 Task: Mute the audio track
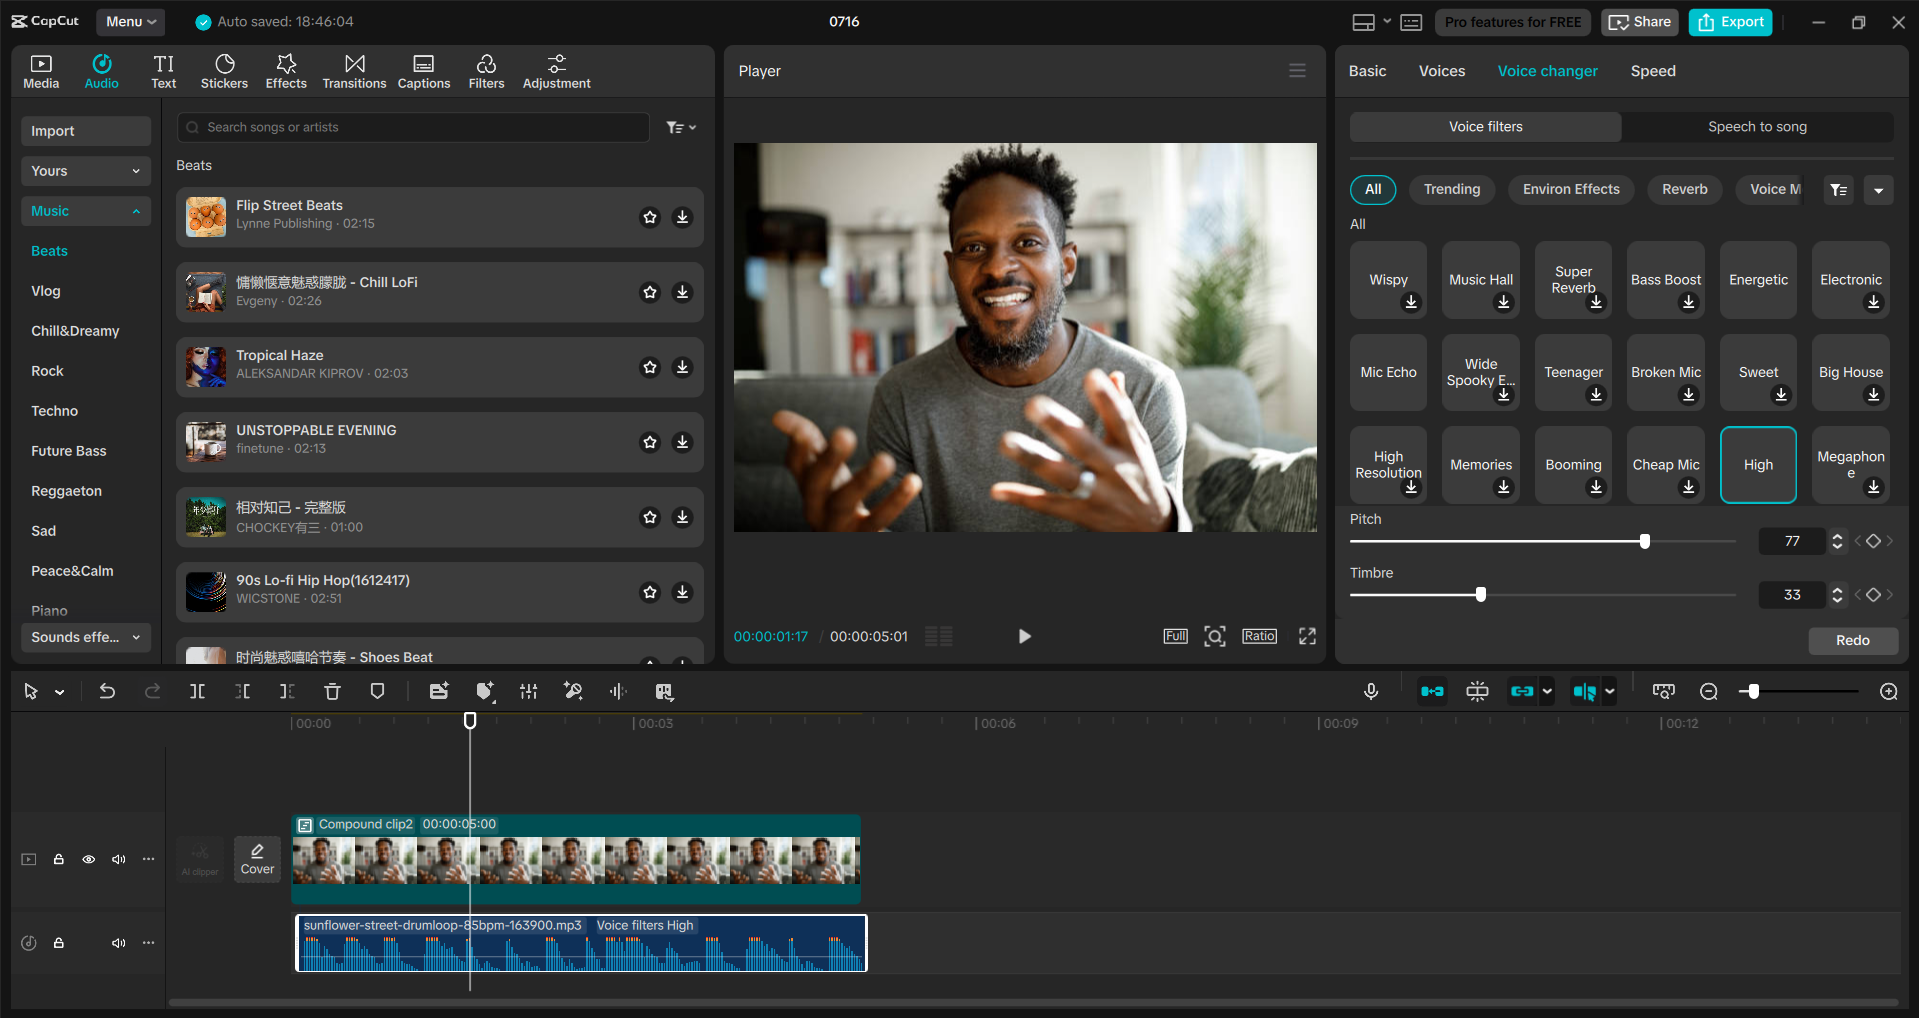[x=119, y=943]
